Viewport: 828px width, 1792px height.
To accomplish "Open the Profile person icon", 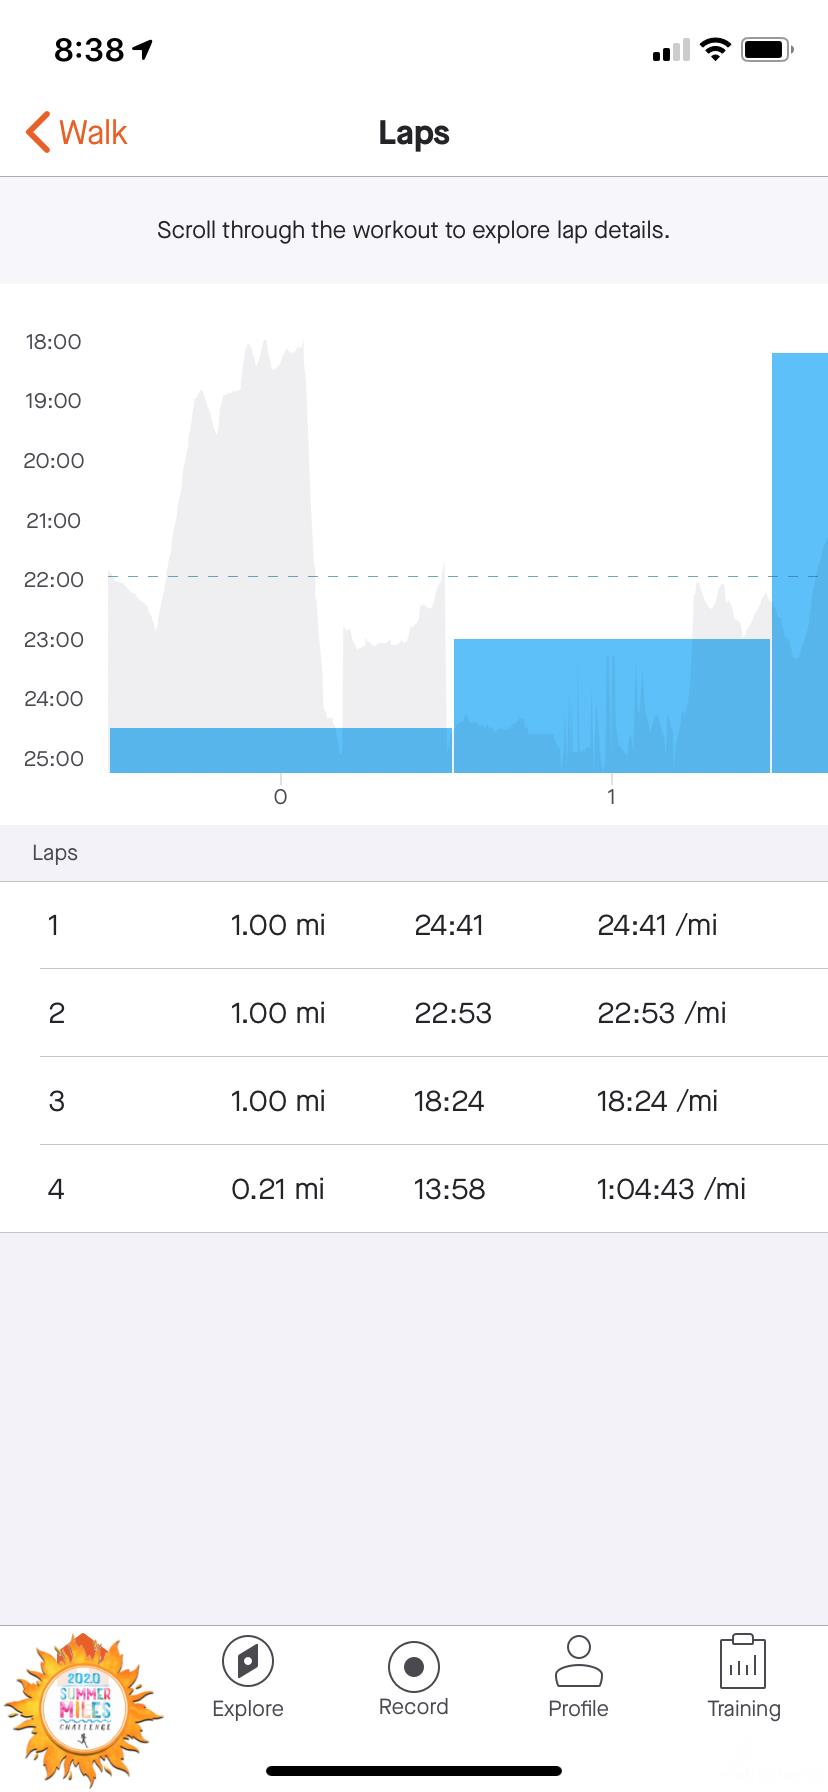I will (578, 1662).
